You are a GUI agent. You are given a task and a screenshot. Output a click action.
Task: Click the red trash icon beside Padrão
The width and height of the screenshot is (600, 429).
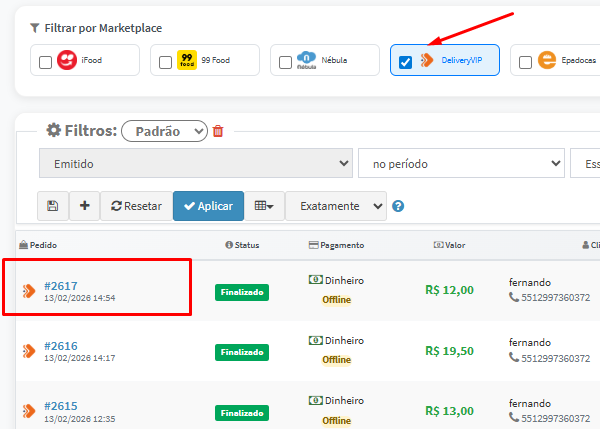(x=219, y=131)
